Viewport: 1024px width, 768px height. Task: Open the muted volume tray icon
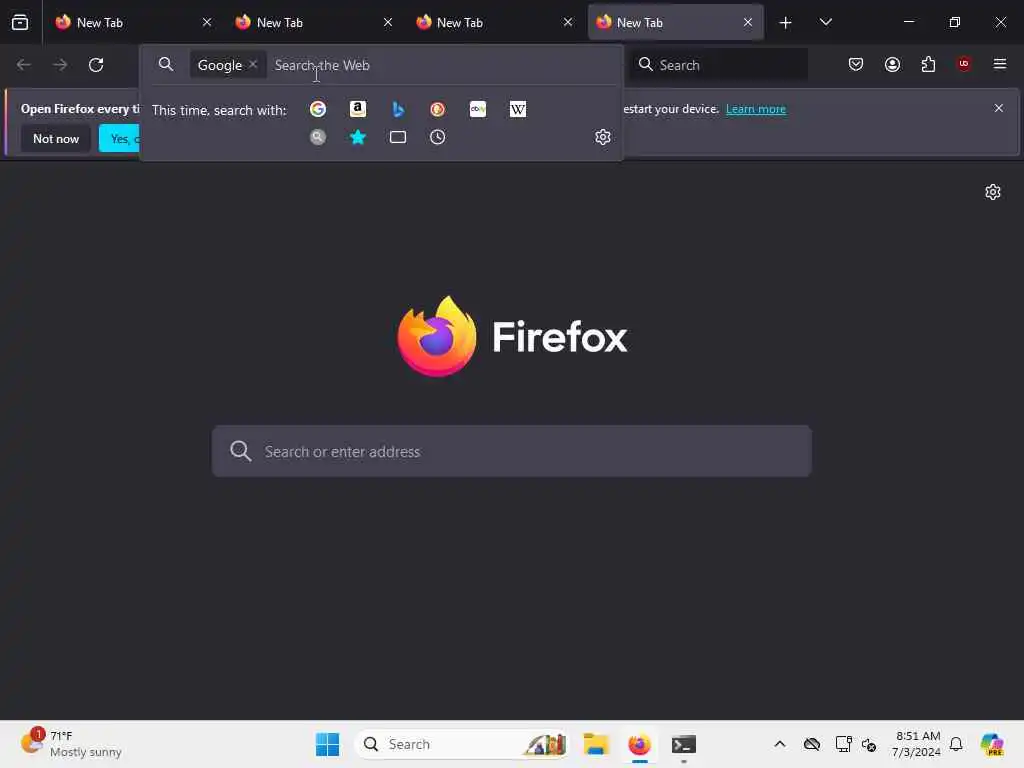coord(869,744)
